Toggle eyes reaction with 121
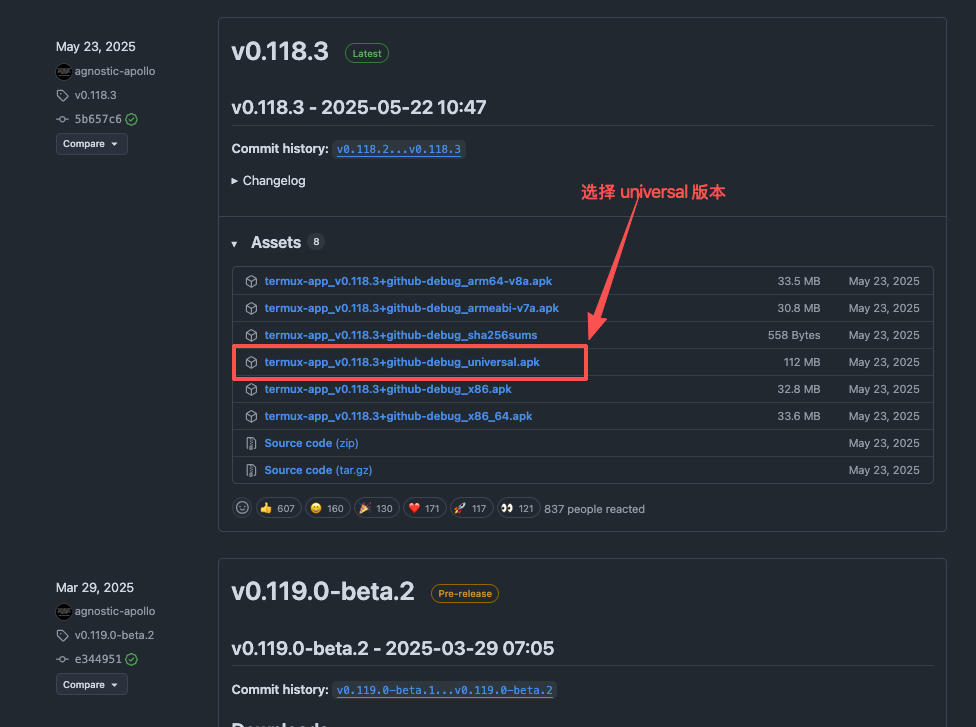This screenshot has width=976, height=727. tap(518, 508)
